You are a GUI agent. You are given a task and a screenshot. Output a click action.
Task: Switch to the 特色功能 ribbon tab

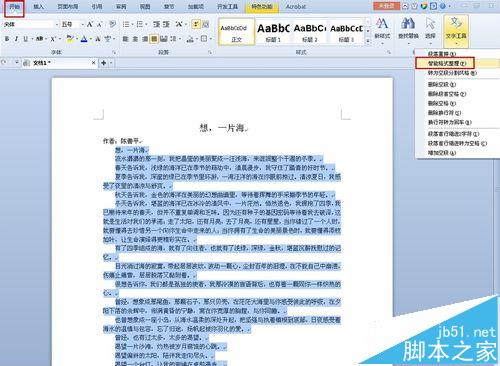click(x=262, y=6)
